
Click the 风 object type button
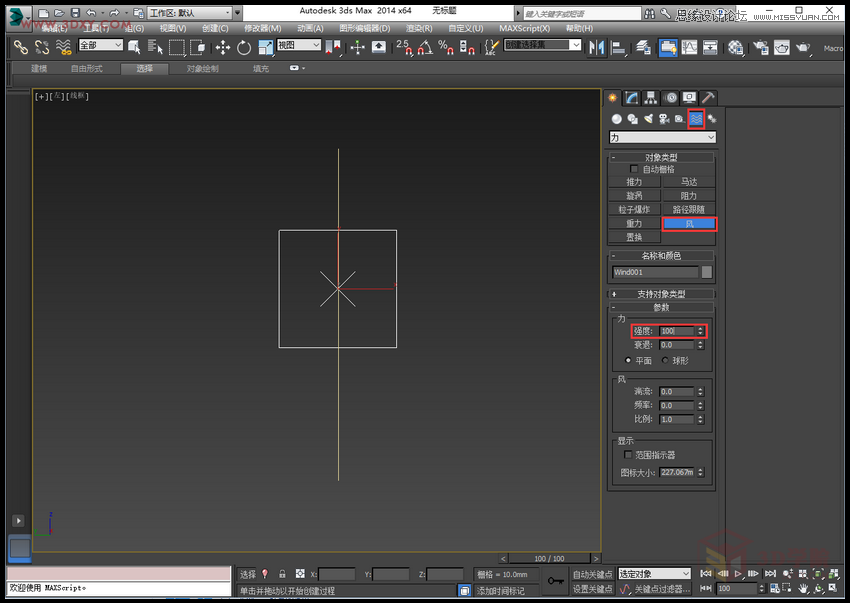(x=688, y=222)
